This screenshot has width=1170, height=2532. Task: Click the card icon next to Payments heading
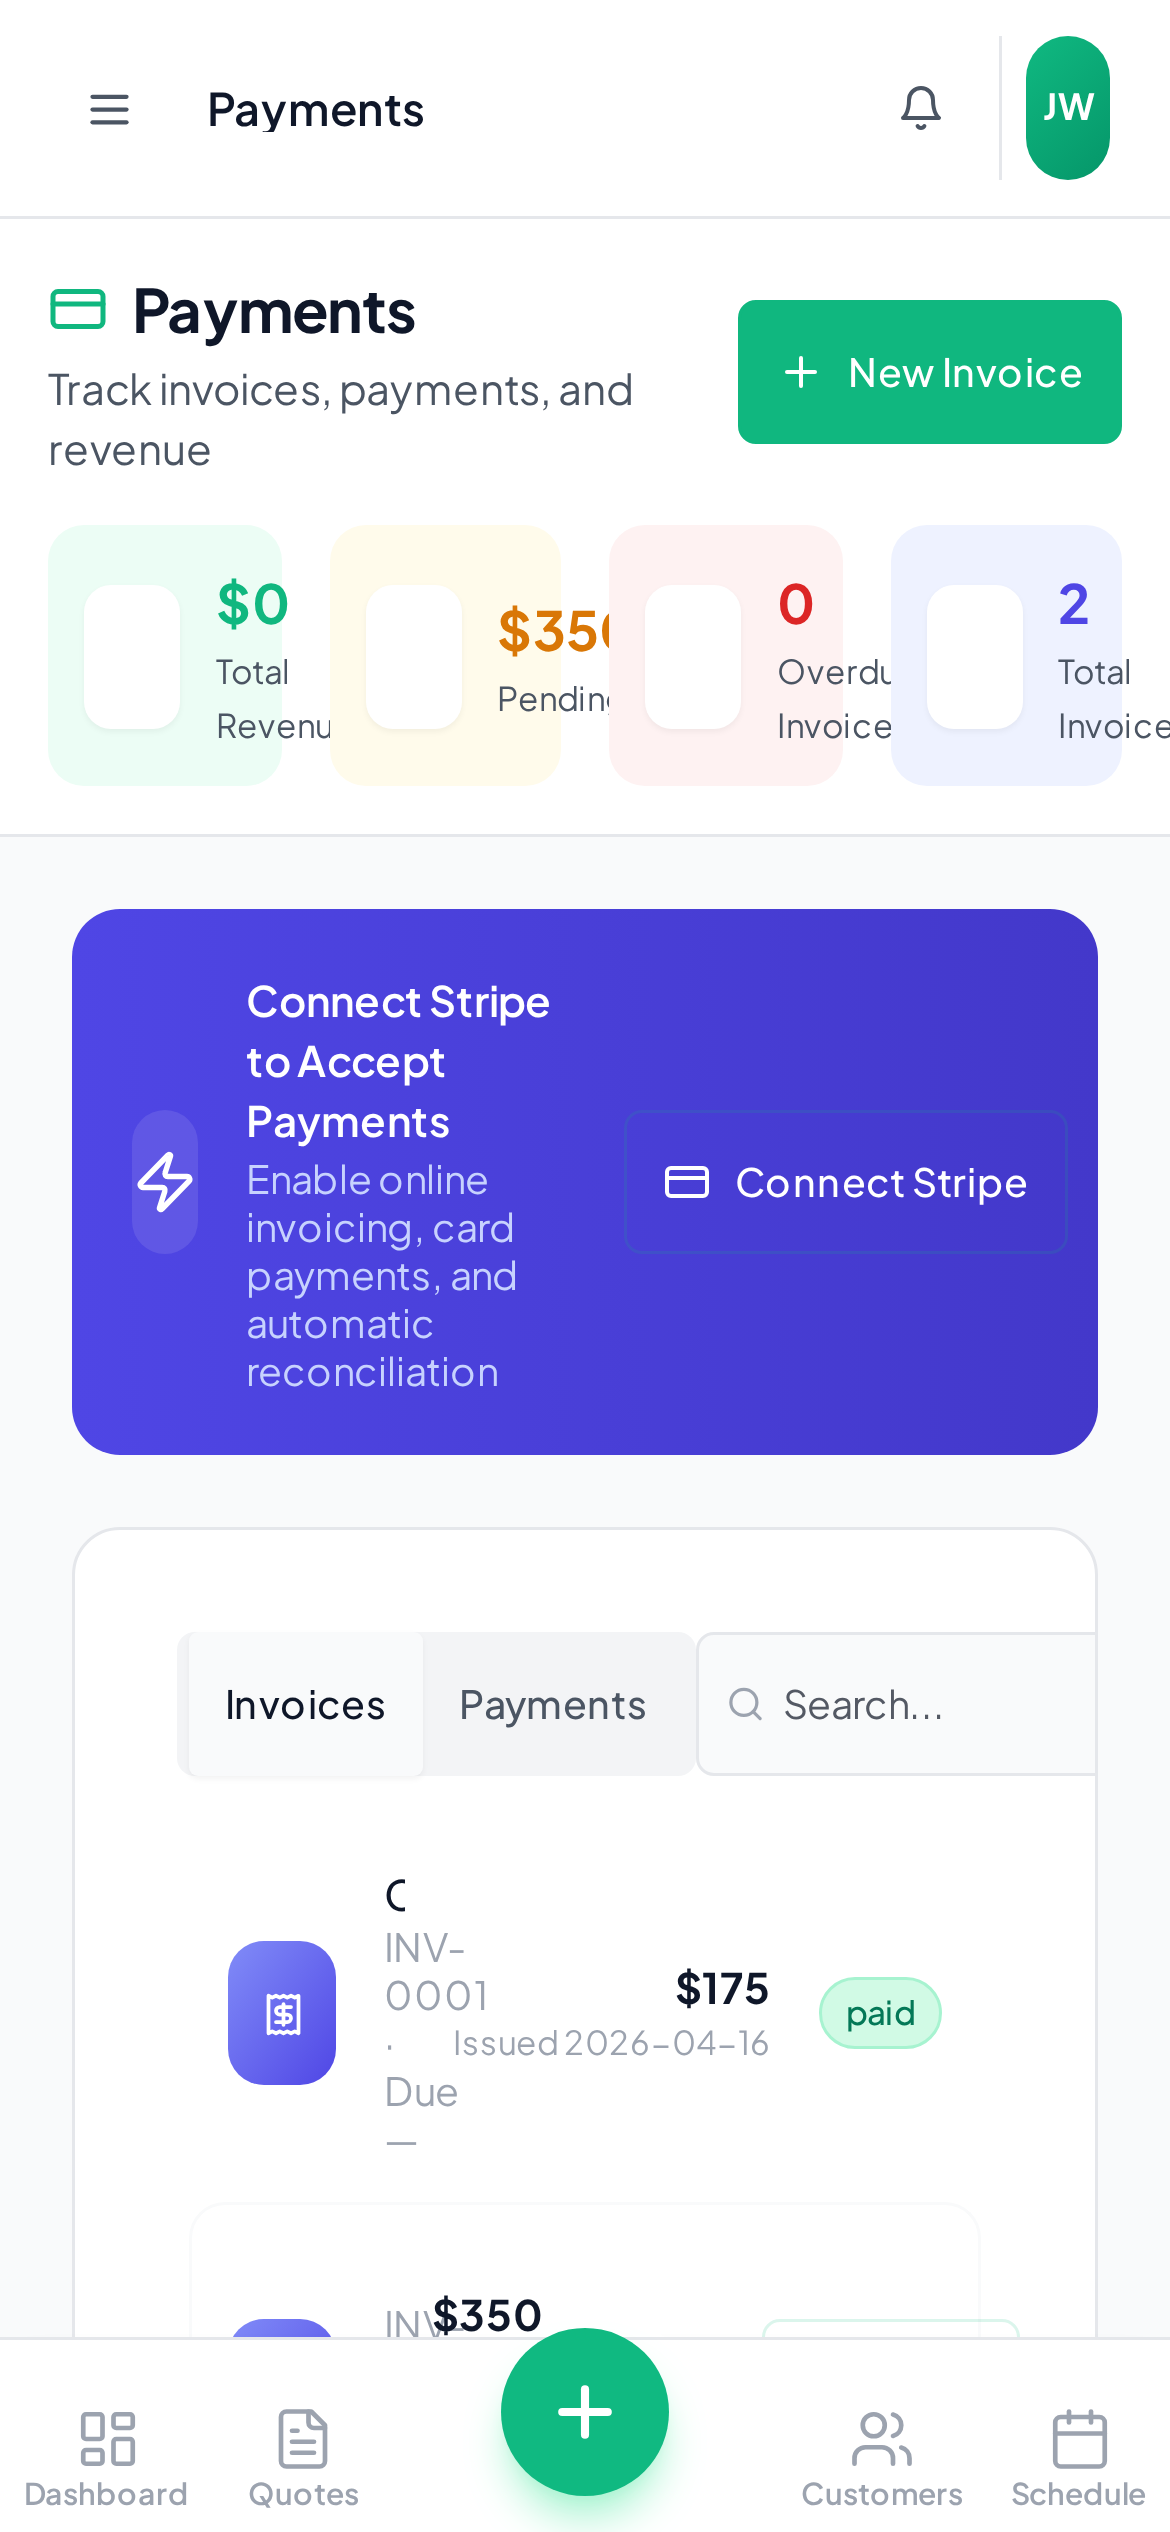click(78, 310)
